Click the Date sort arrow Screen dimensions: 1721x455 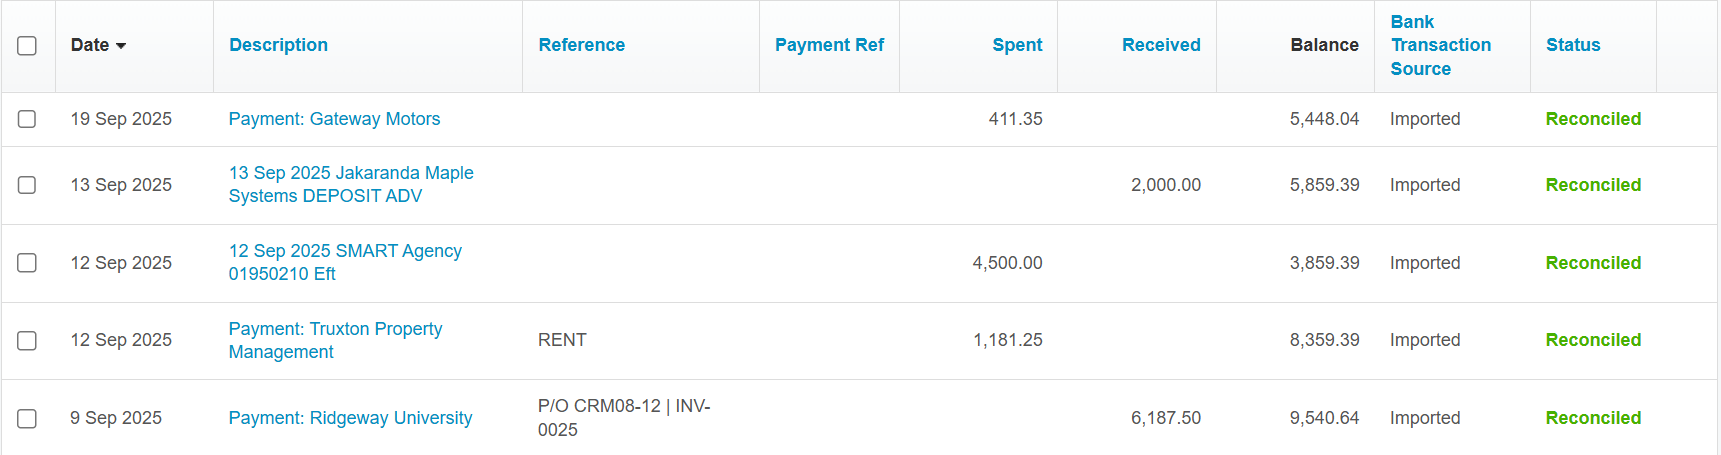click(121, 46)
